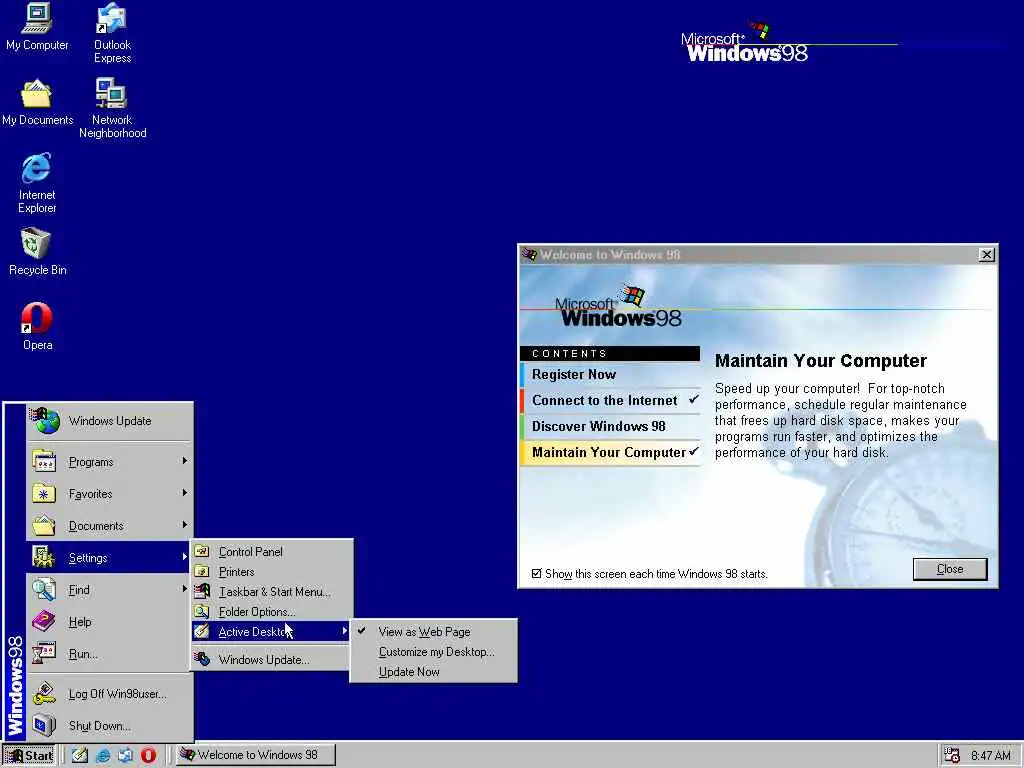Viewport: 1024px width, 768px height.
Task: Select the Opera desktop shortcut
Action: [37, 327]
